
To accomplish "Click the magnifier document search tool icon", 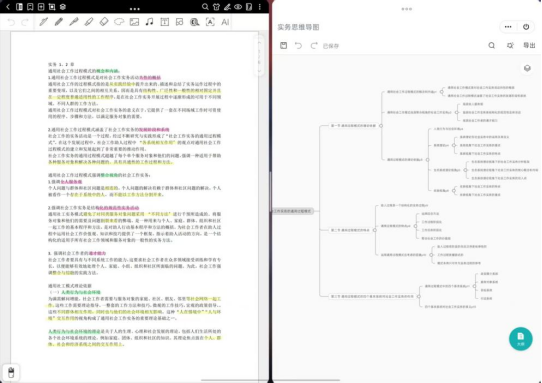I will coord(195,22).
